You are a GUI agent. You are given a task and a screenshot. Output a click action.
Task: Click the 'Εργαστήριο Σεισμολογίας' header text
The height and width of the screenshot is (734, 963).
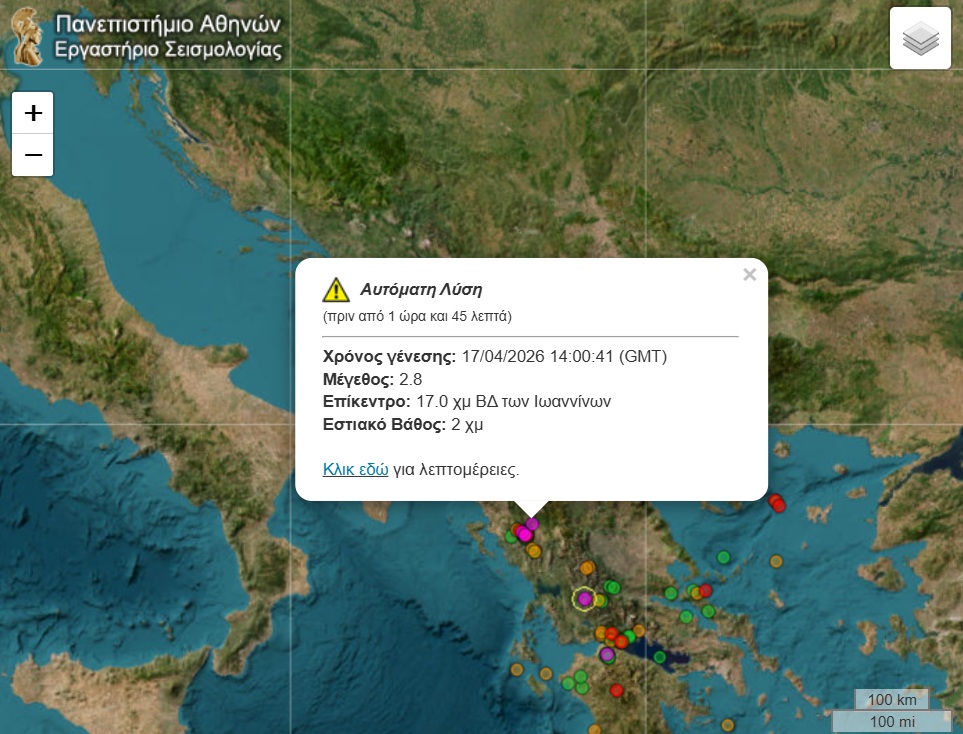coord(168,50)
